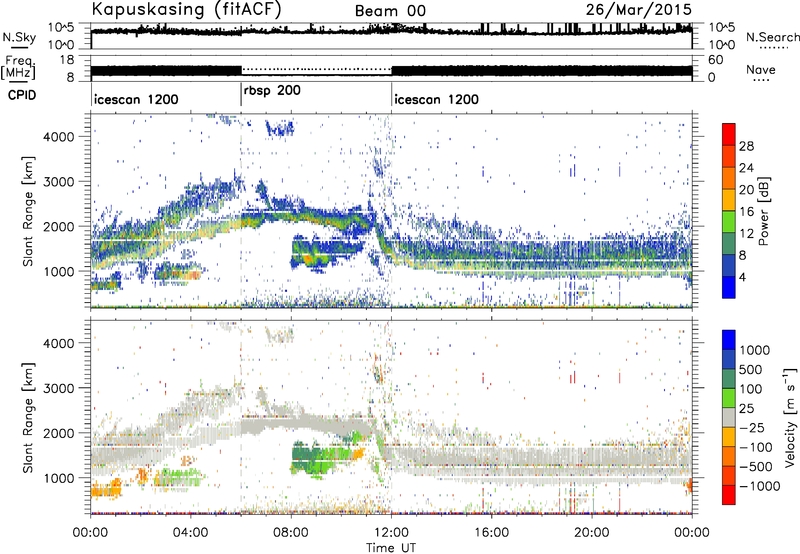
Task: Pick the blue top segment of Velocity color bar
Action: click(729, 340)
